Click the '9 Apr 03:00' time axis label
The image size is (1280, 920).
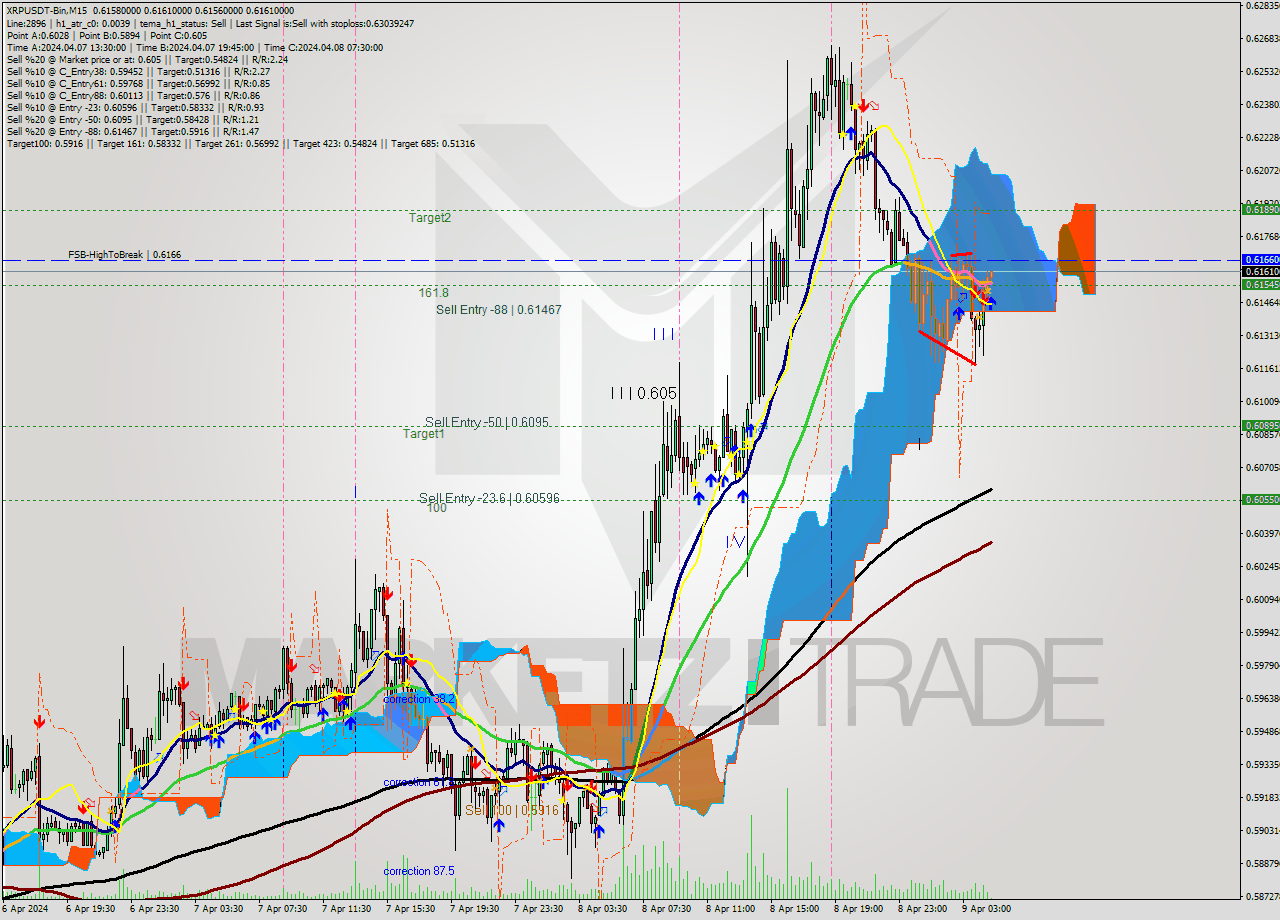[x=986, y=909]
